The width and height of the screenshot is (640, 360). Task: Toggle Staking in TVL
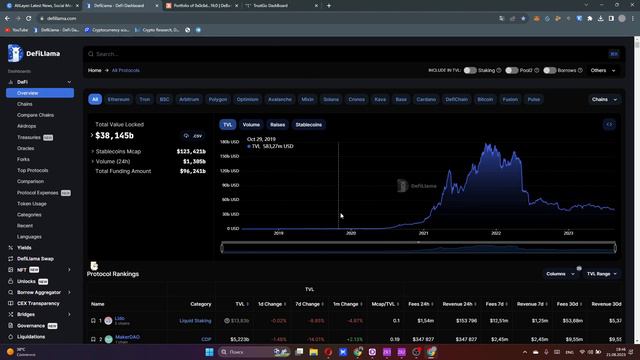tap(470, 70)
